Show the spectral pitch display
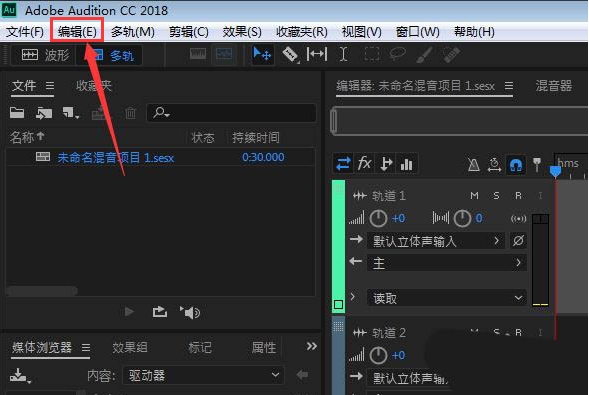 [x=224, y=55]
